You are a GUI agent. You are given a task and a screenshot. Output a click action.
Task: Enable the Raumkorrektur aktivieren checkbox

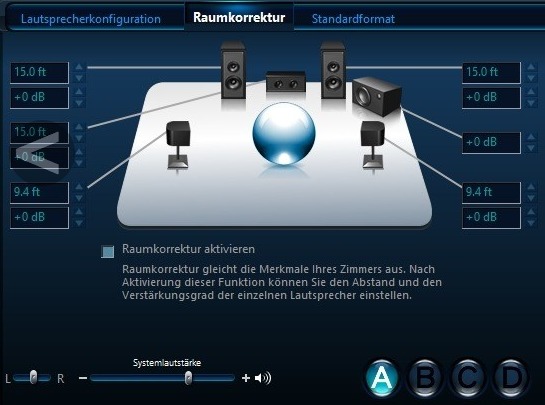(x=107, y=251)
